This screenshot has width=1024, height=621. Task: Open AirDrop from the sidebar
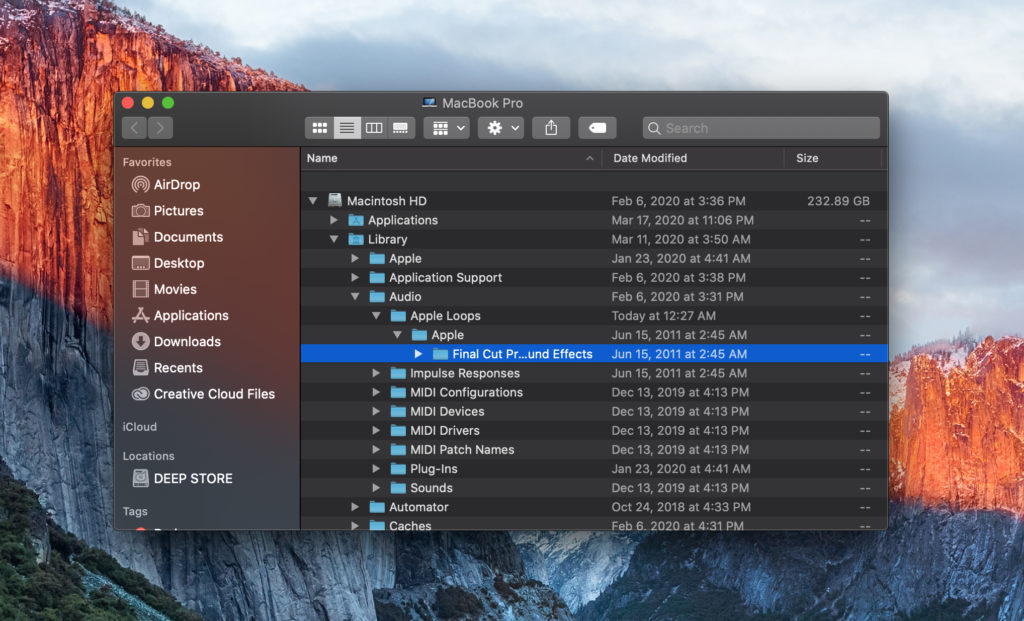coord(176,185)
